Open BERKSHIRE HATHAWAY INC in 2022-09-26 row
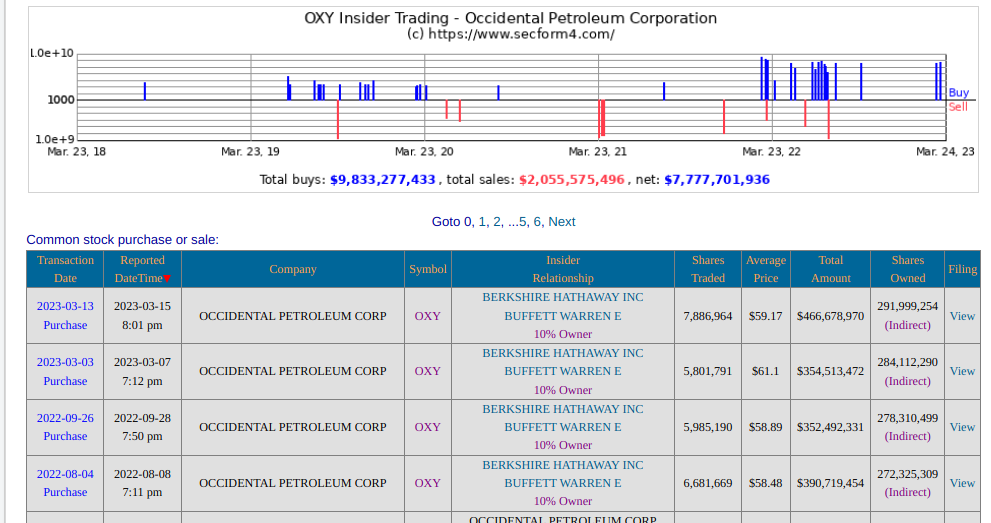Viewport: 991px width, 523px height. point(562,409)
